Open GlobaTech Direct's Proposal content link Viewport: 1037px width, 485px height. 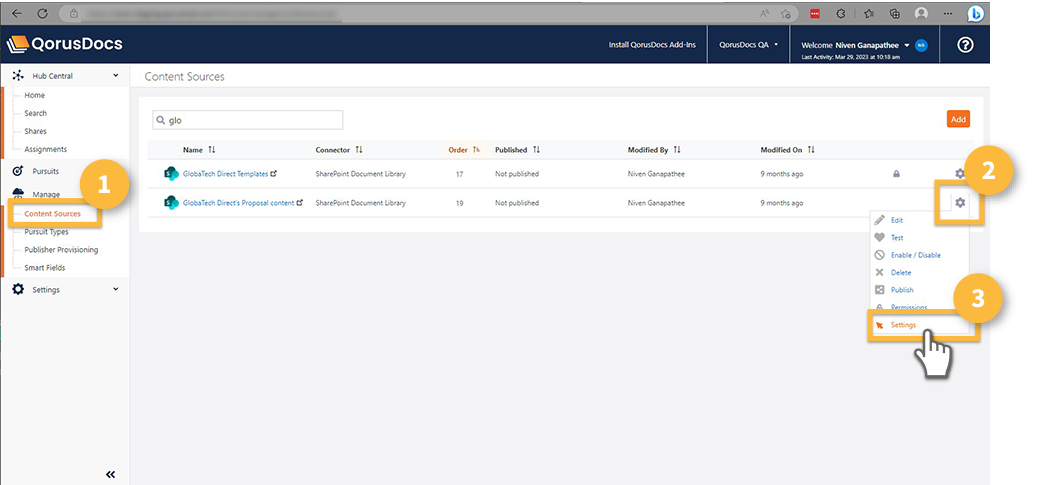click(239, 203)
